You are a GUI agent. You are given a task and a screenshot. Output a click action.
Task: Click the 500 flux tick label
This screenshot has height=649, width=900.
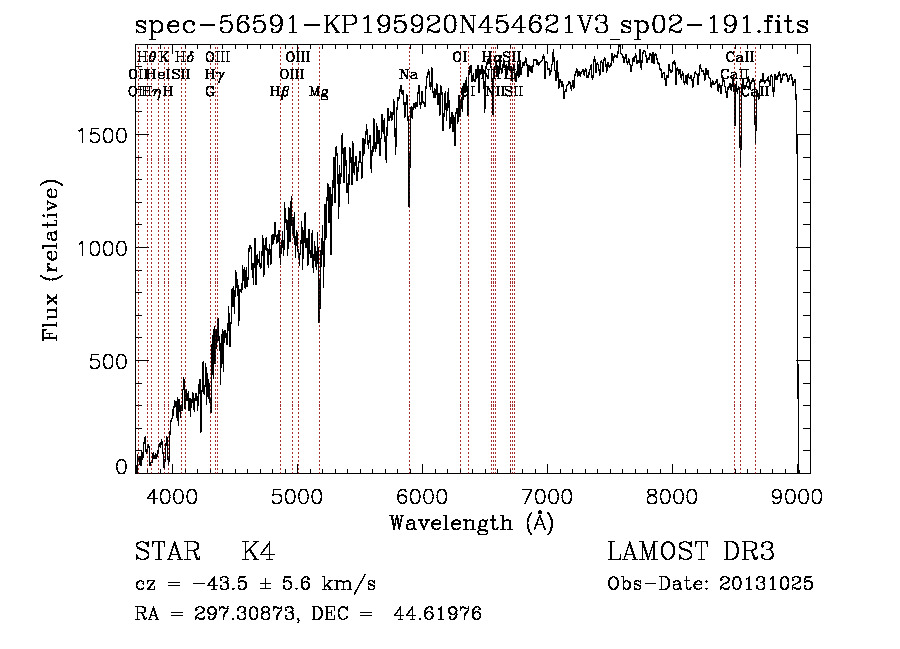pos(111,361)
